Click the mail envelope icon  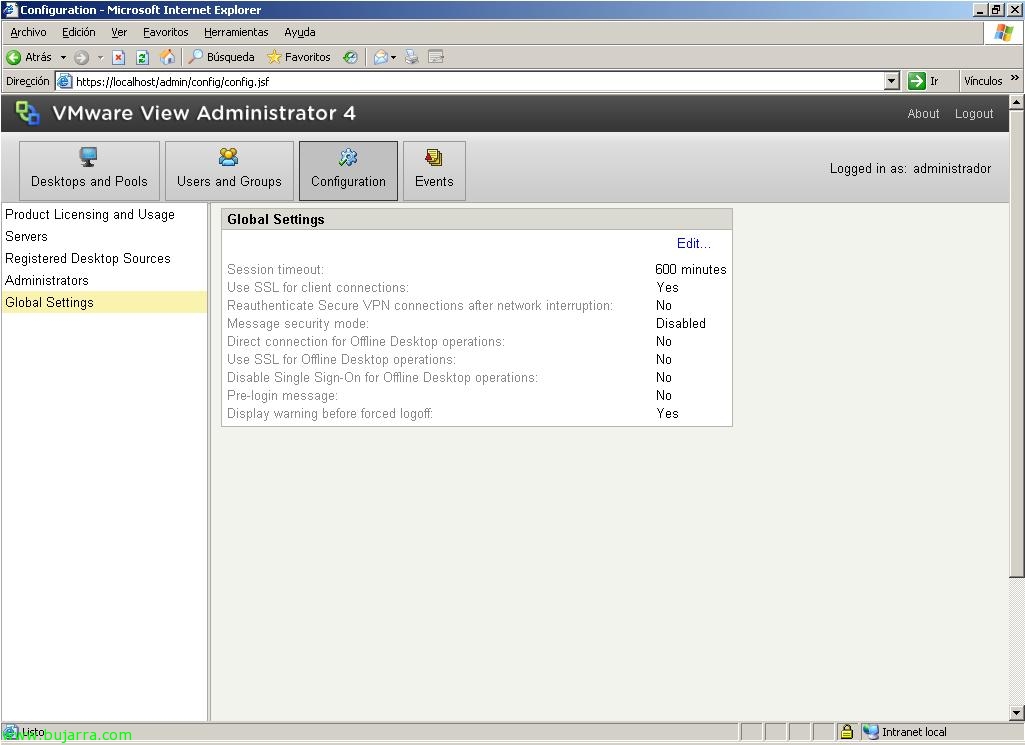[x=380, y=58]
